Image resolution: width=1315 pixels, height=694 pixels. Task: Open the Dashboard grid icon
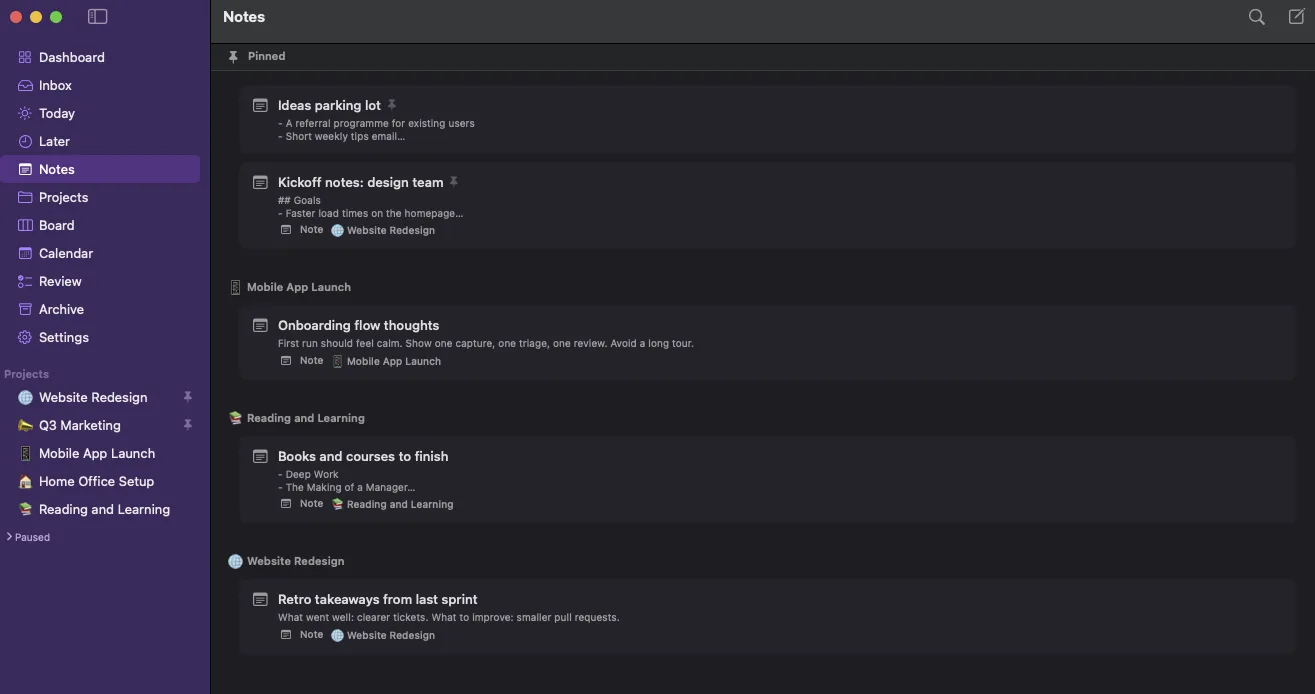click(x=25, y=57)
